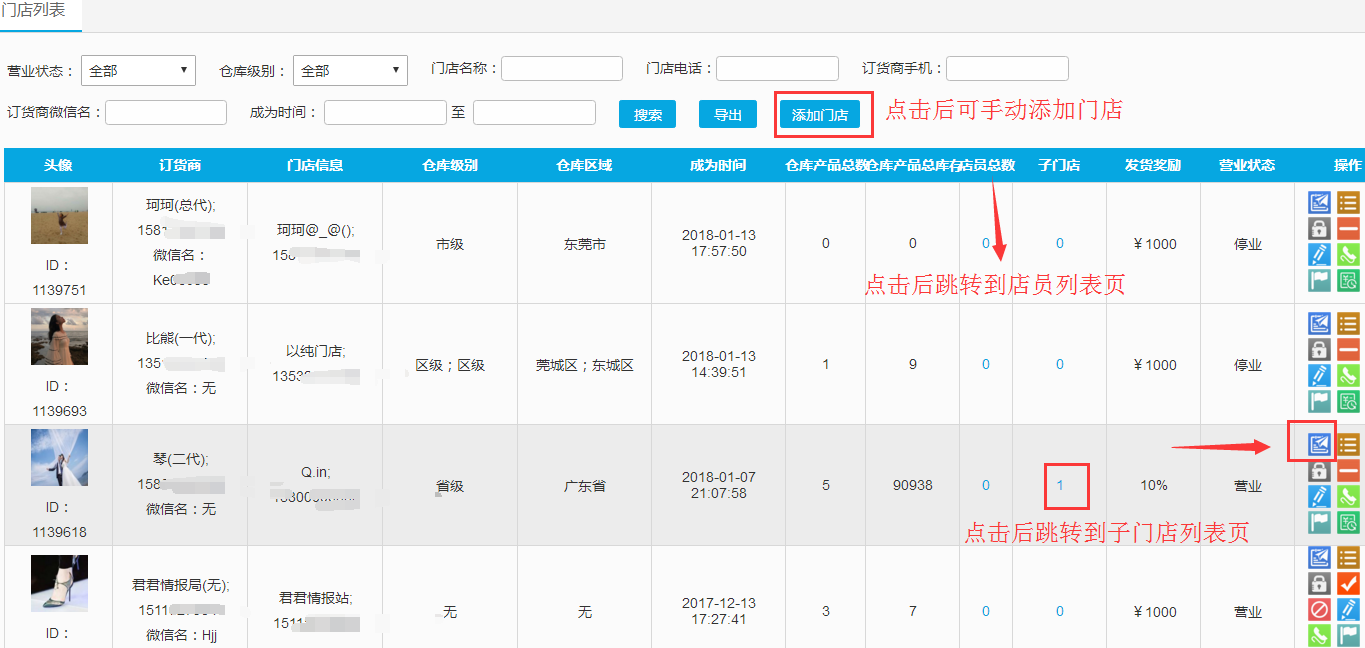Click the 莞城区；东城区 cell
This screenshot has width=1365, height=648.
pos(584,365)
